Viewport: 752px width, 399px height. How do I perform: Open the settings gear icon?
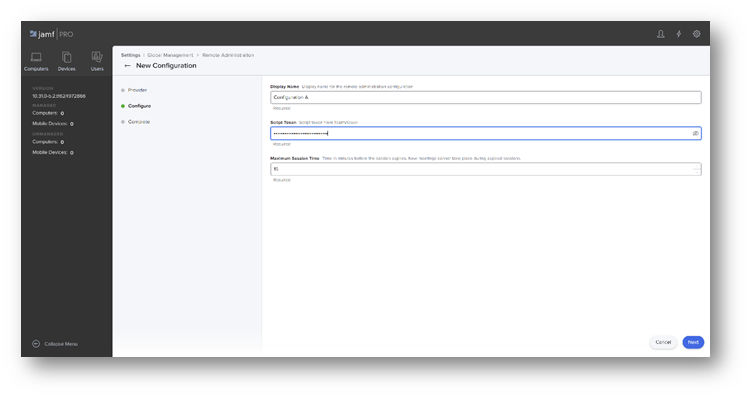696,34
